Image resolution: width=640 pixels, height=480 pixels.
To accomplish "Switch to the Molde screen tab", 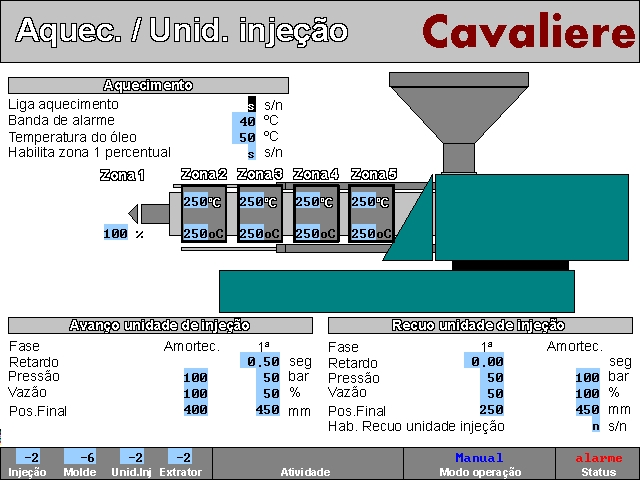I will (80, 463).
